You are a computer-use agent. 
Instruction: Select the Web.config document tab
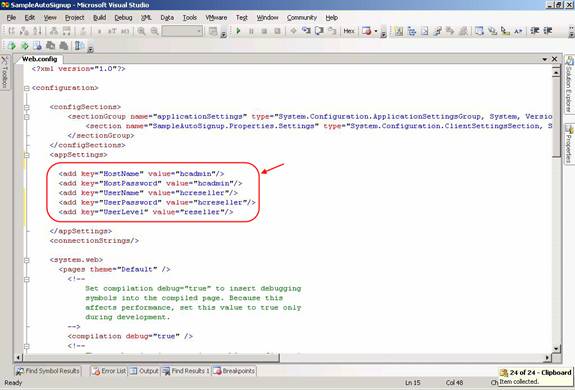pyautogui.click(x=39, y=59)
